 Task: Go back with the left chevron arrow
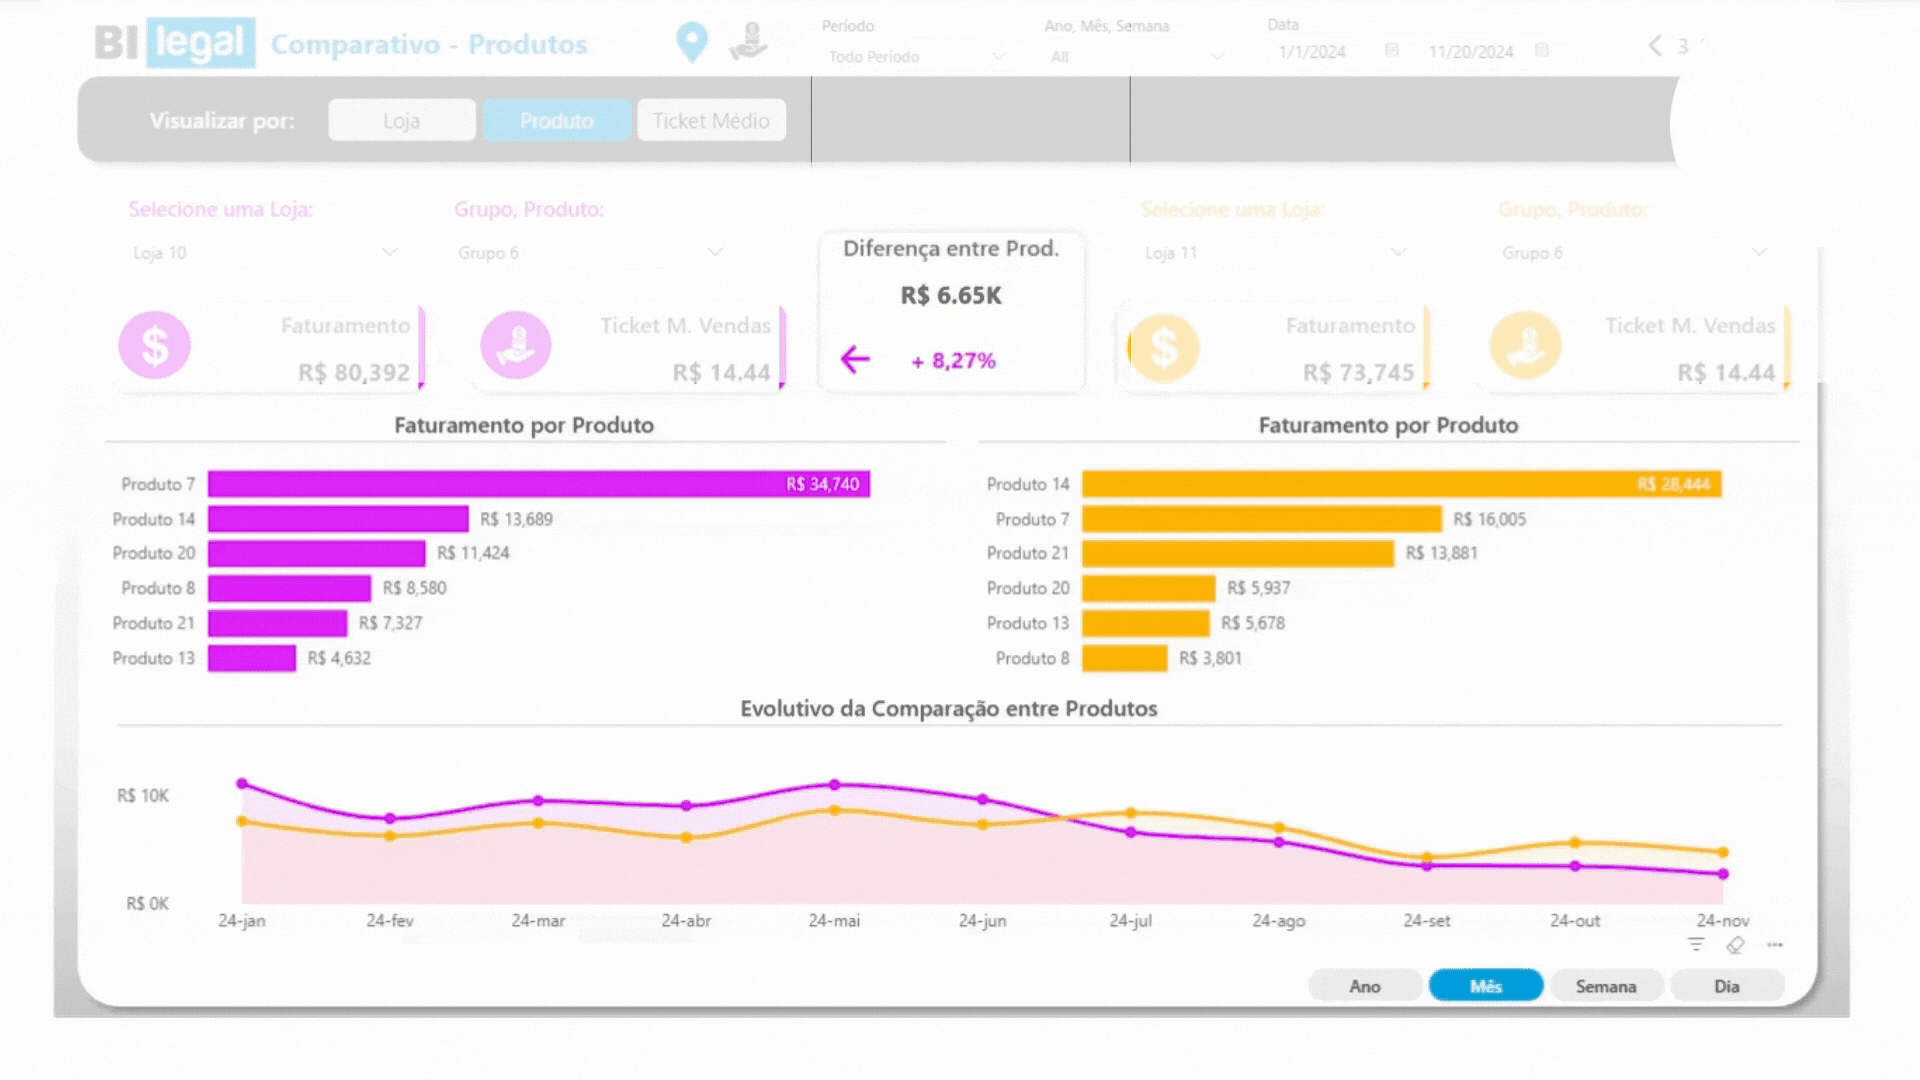click(x=1655, y=46)
